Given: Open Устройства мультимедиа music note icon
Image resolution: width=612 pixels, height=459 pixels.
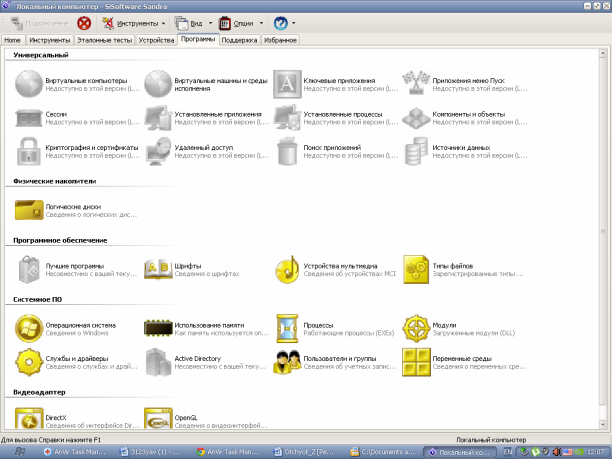Looking at the screenshot, I should (x=287, y=269).
